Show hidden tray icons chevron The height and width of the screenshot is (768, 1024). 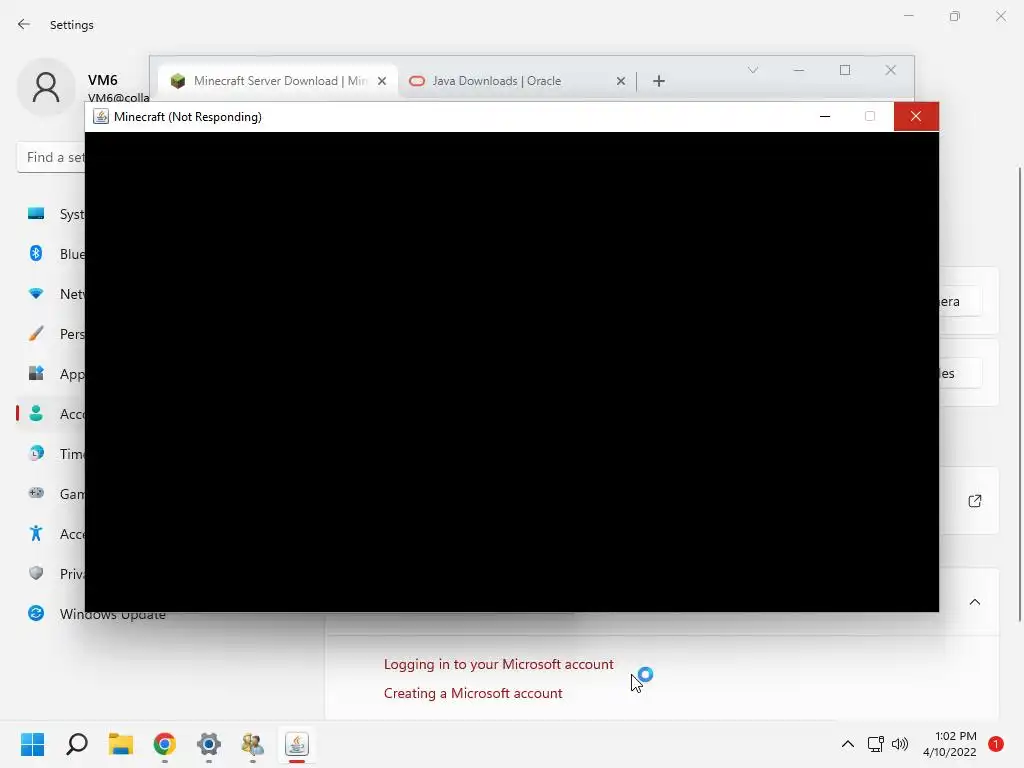[848, 744]
